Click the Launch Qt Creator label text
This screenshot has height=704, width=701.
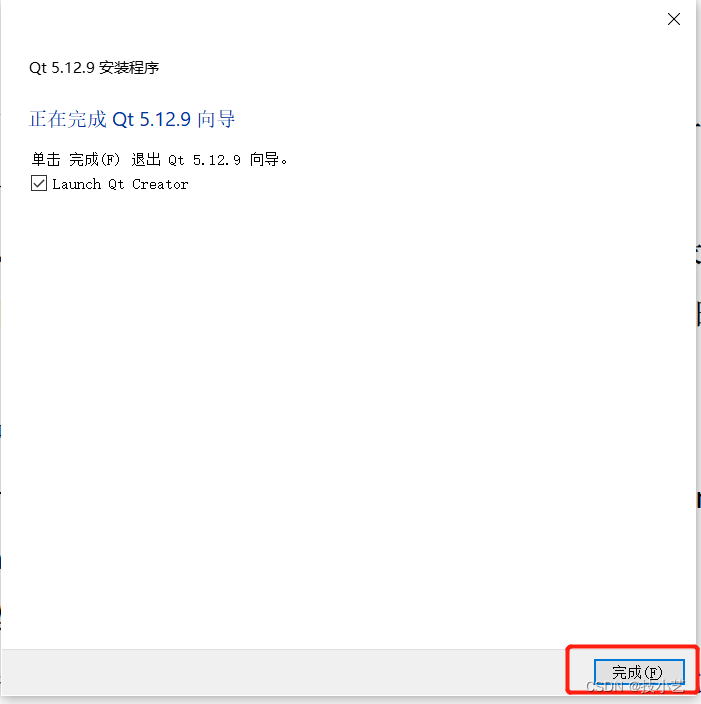[x=120, y=184]
